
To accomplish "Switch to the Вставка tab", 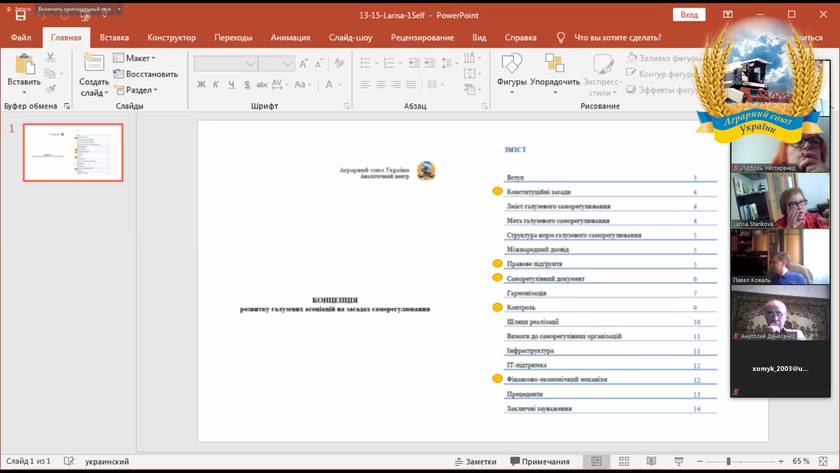I will click(114, 37).
